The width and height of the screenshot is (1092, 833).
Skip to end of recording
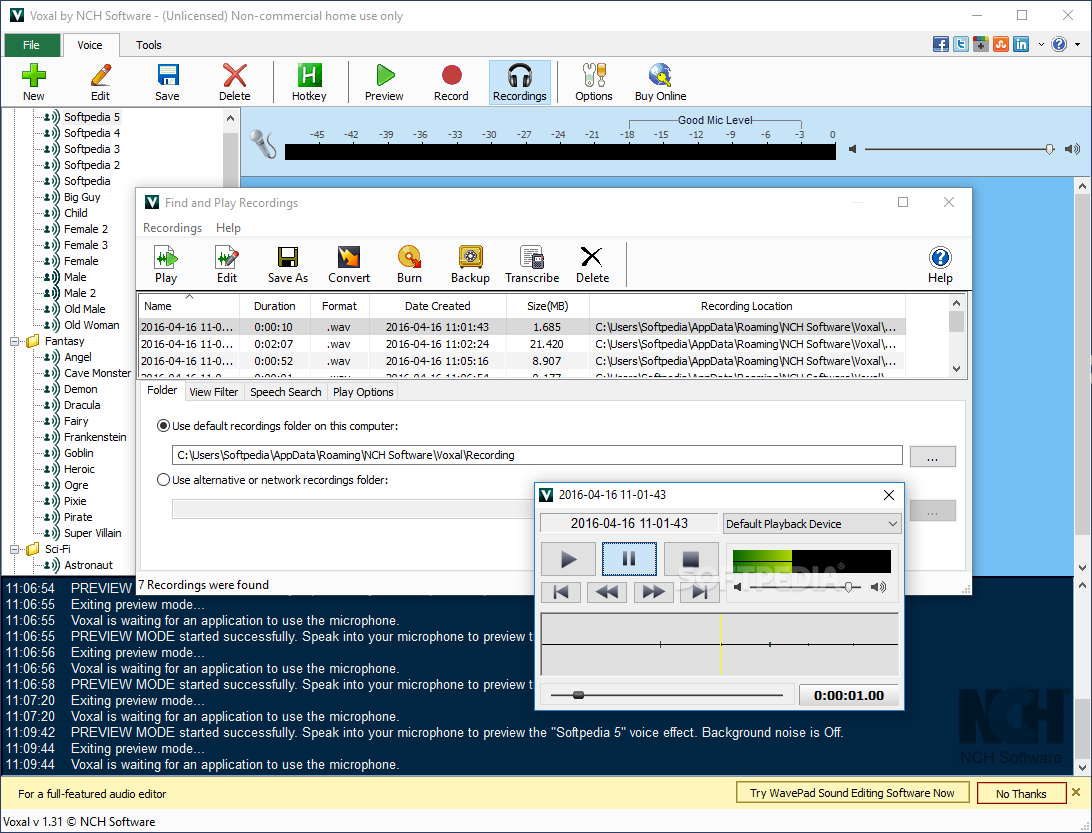pyautogui.click(x=699, y=592)
